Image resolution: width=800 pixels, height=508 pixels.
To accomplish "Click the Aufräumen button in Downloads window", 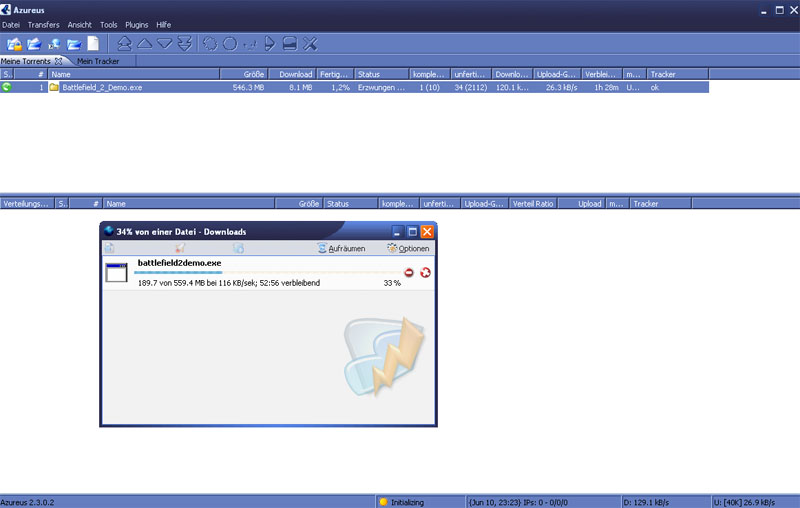I will click(341, 248).
